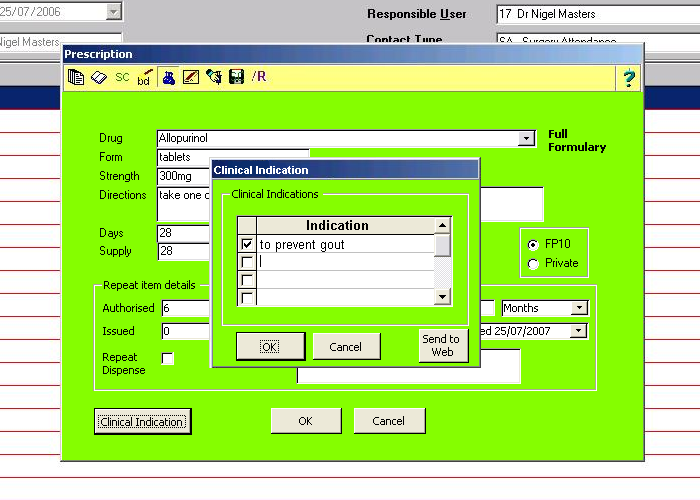Click the Indication column header
Image resolution: width=700 pixels, height=500 pixels.
346,225
